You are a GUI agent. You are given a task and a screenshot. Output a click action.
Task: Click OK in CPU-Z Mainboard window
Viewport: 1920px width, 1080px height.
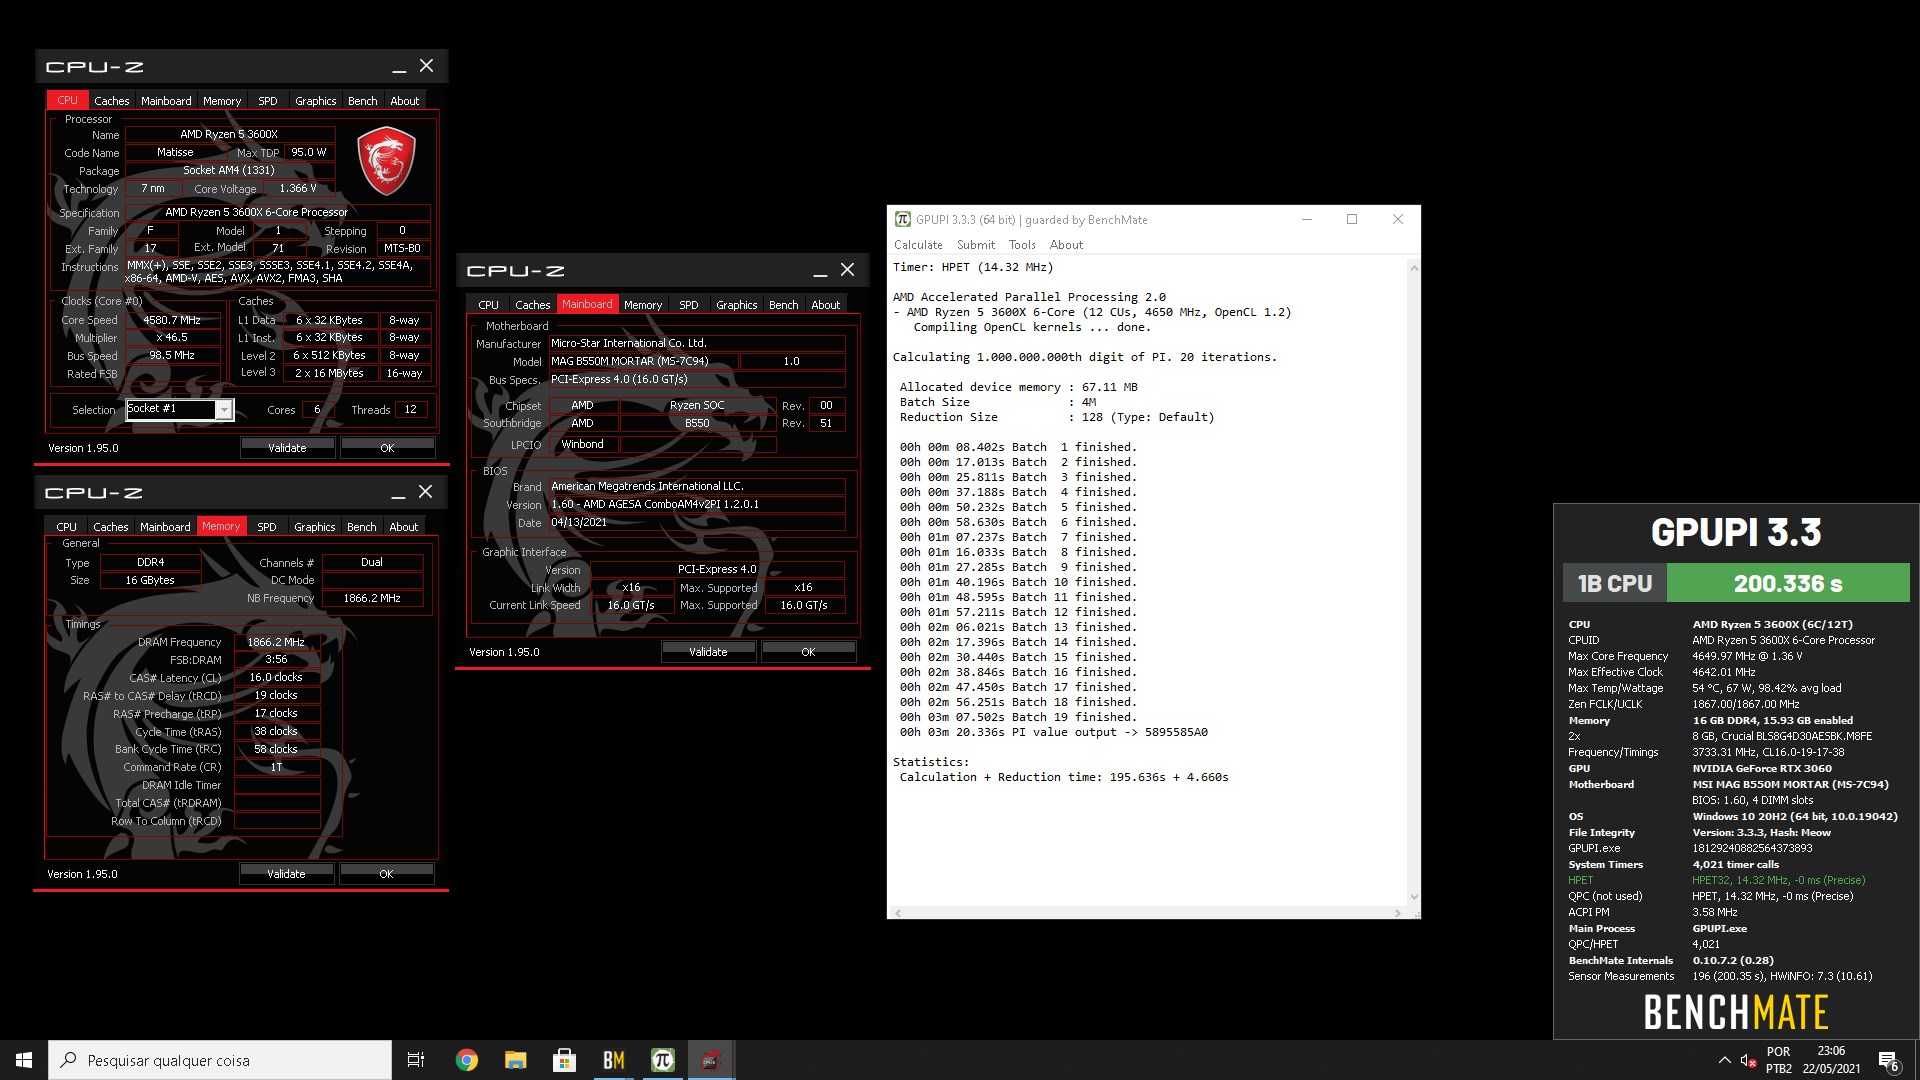(808, 652)
